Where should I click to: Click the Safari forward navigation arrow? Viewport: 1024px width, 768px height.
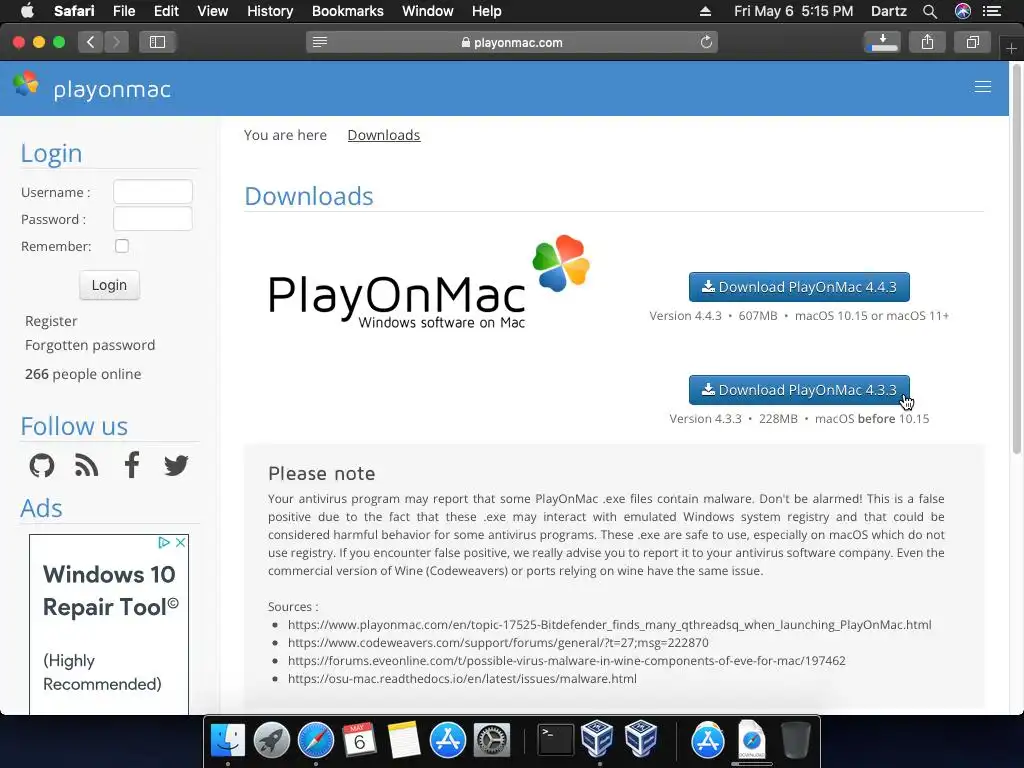[x=116, y=42]
